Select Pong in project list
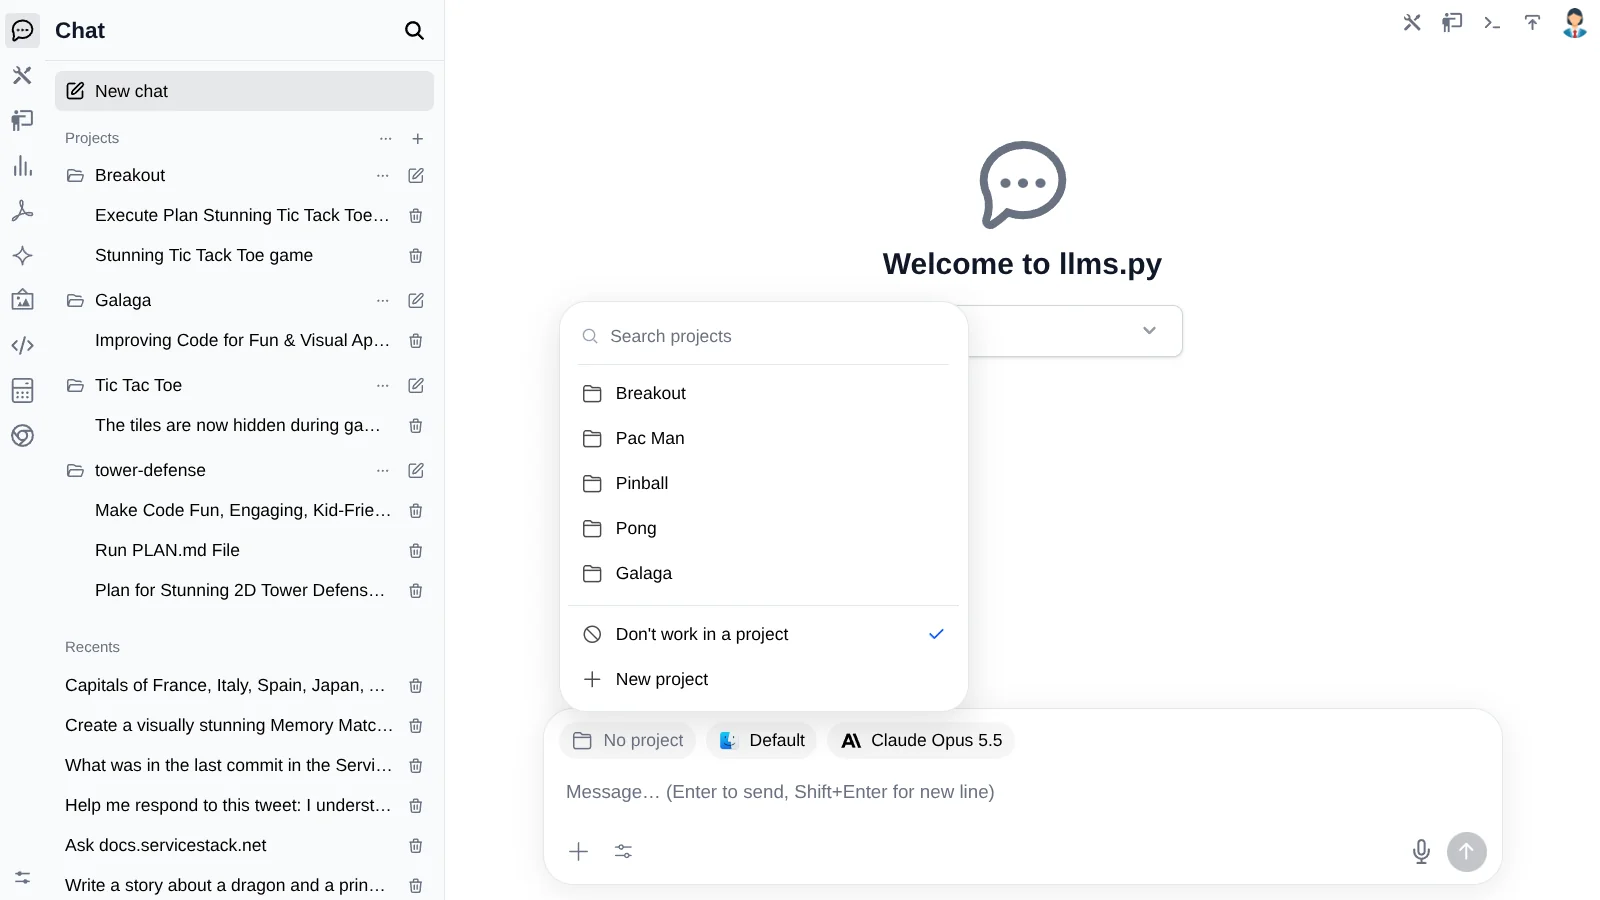 pyautogui.click(x=764, y=528)
